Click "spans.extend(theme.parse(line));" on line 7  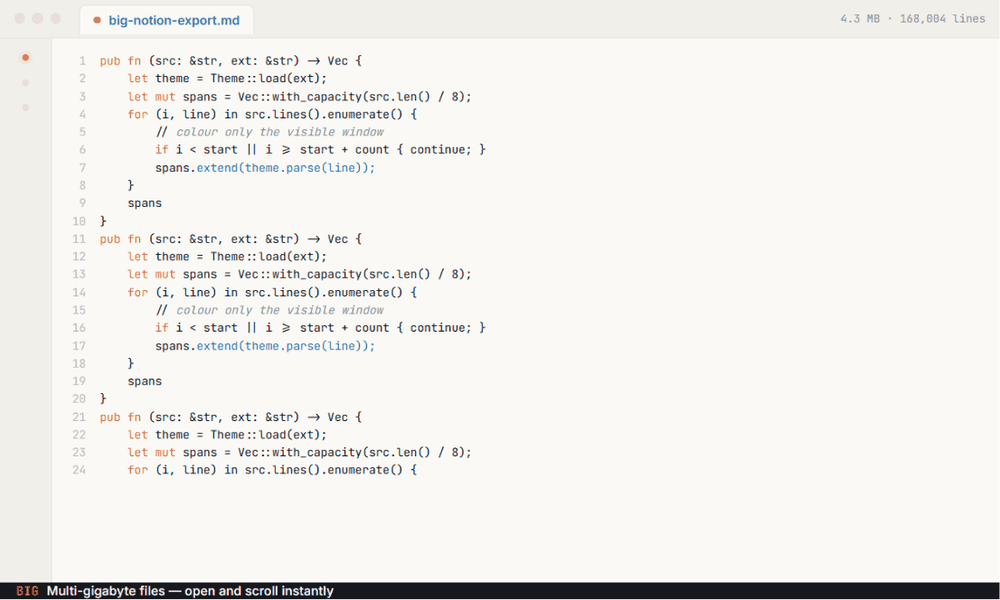click(265, 168)
